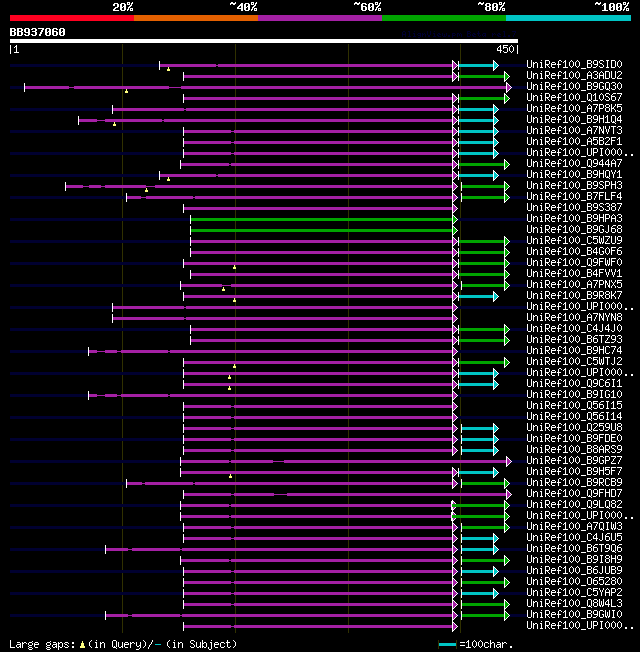Click the UniRef100_Q9FHD7 label
640x652 pixels.
point(574,494)
